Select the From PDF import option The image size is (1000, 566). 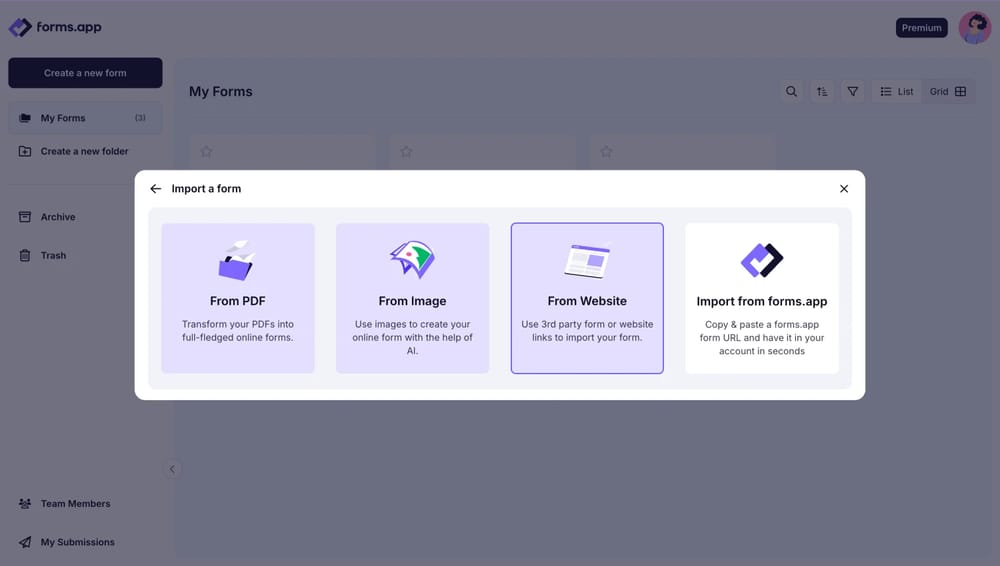coord(238,298)
